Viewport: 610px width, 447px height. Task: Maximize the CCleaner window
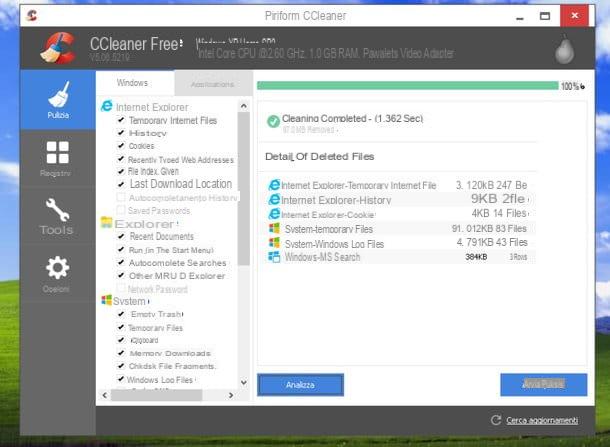coord(545,16)
